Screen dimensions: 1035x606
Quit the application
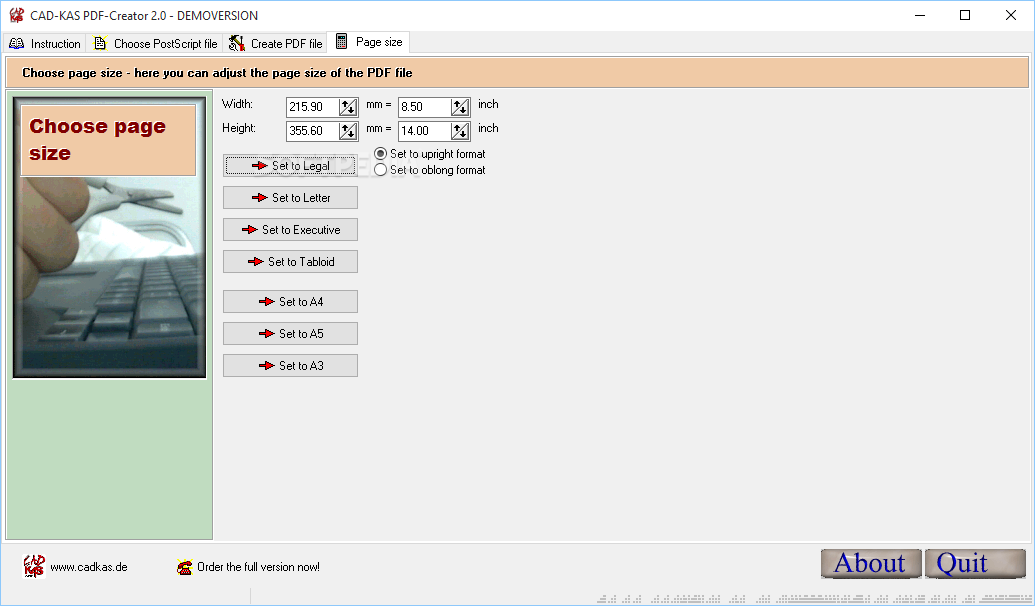(976, 564)
